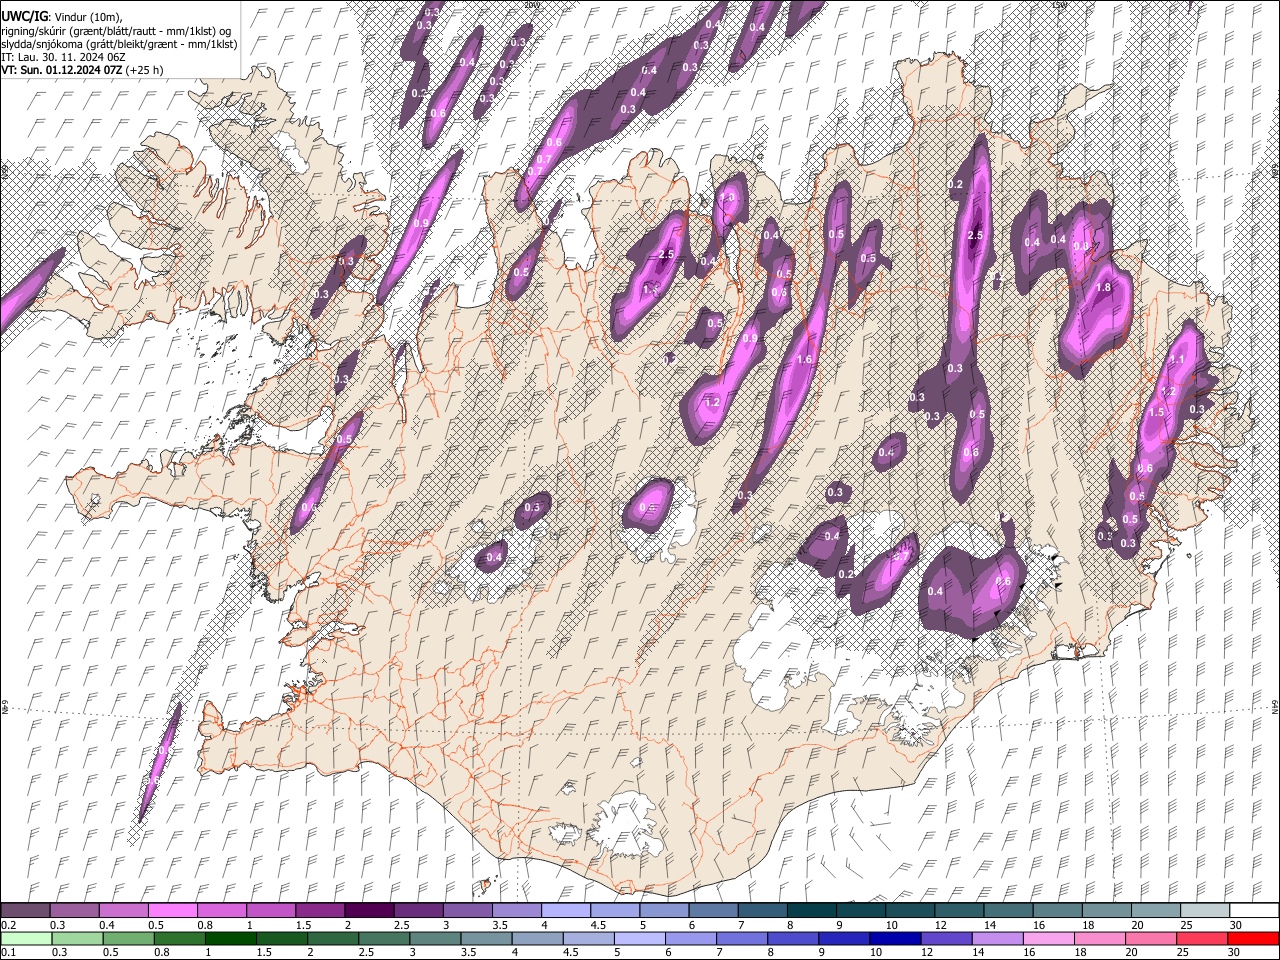Select the deep blue 10 rain legend swatch
Screen dimensions: 1280x960
click(894, 939)
